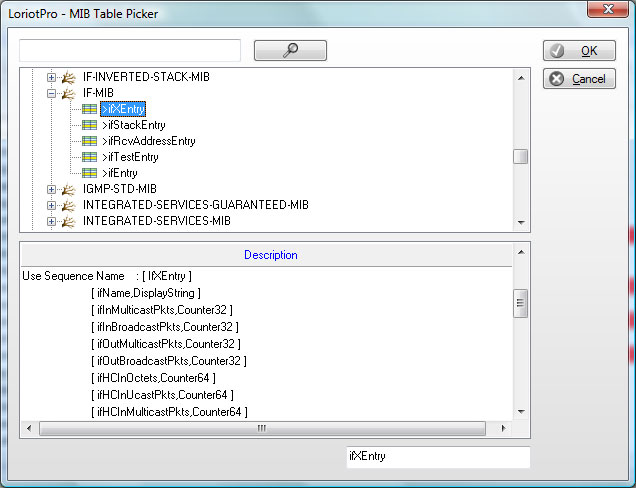Click description panel scroll down arrow
636x488 pixels.
click(x=521, y=412)
